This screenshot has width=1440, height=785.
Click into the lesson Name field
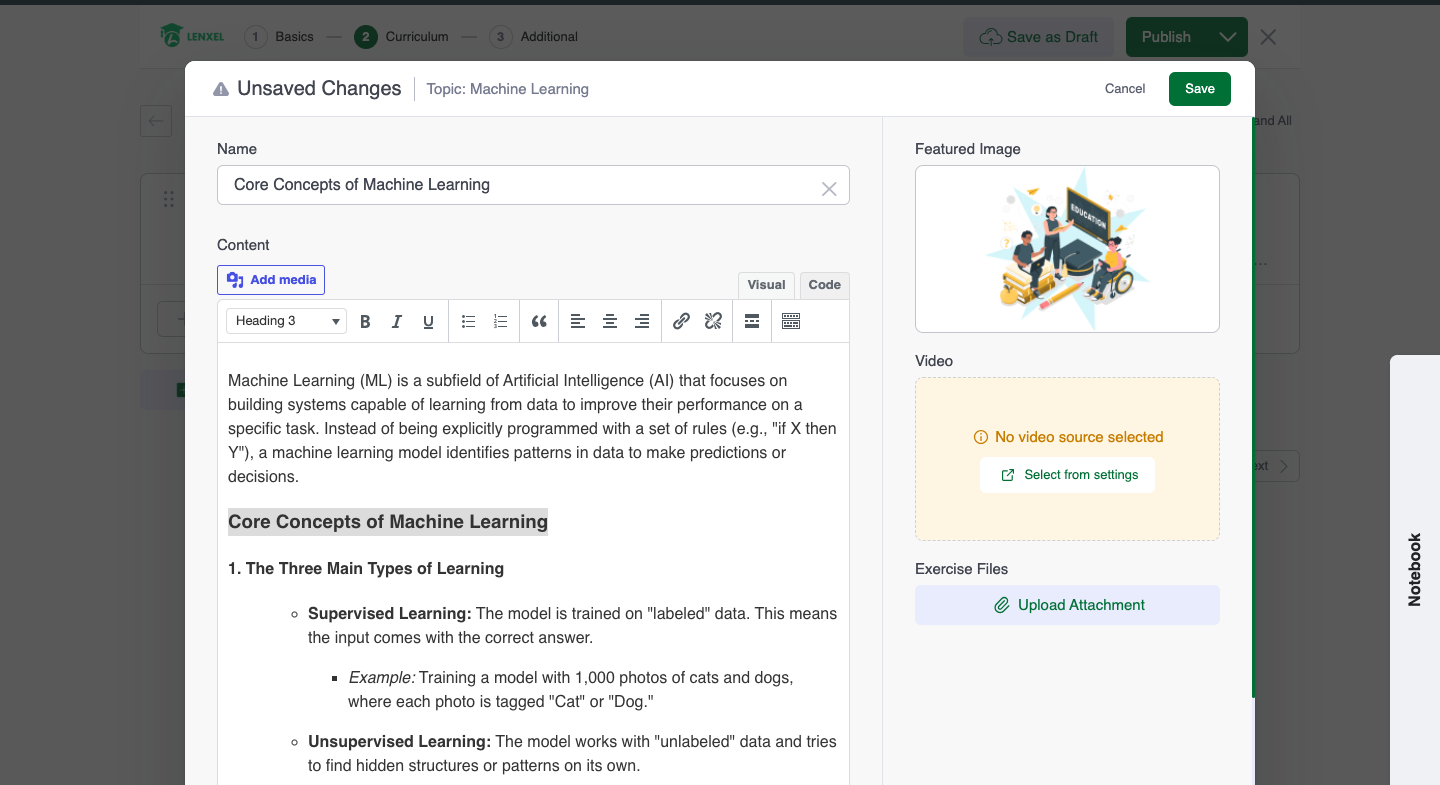[533, 185]
